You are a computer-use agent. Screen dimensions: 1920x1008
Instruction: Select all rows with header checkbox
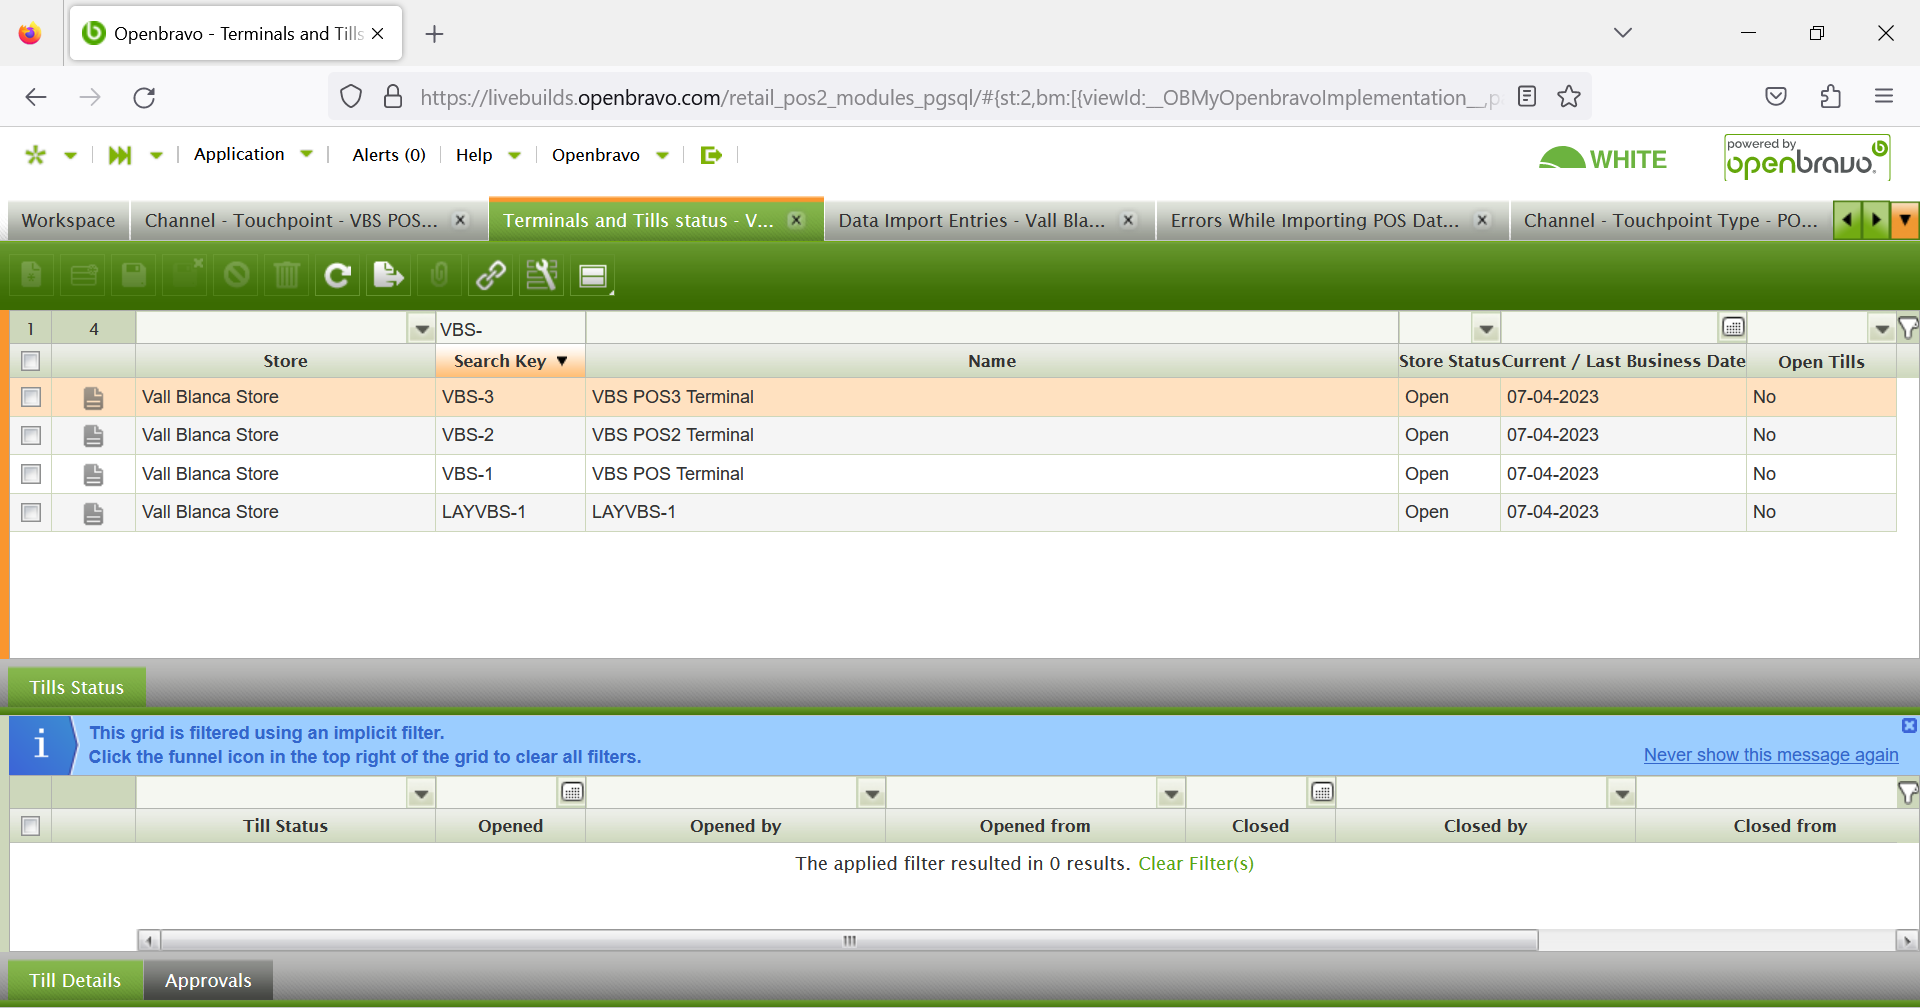tap(31, 361)
